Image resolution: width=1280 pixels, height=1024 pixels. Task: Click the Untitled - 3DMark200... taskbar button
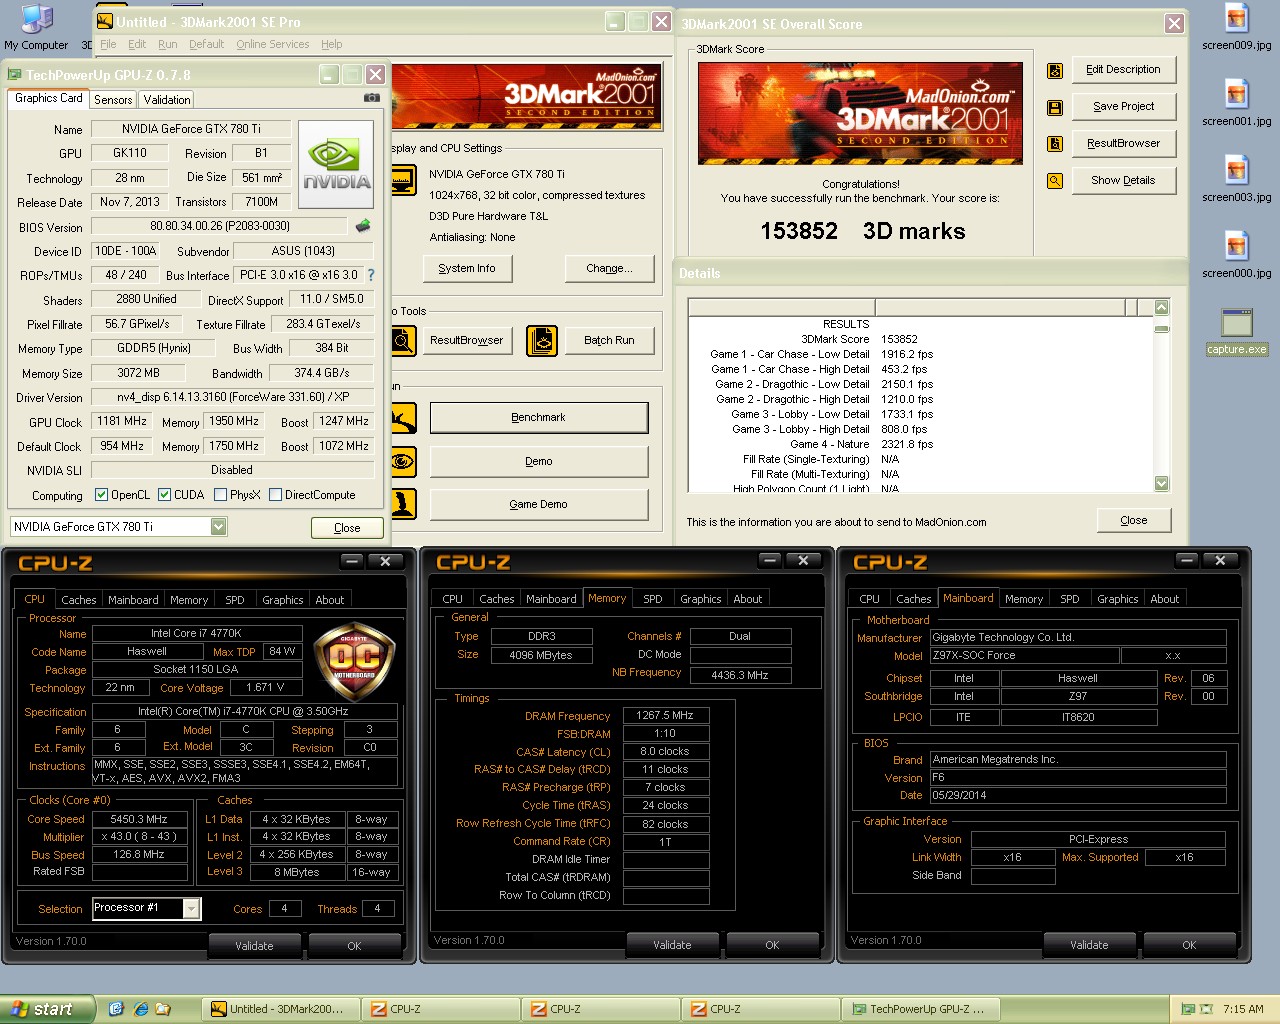pos(281,1009)
